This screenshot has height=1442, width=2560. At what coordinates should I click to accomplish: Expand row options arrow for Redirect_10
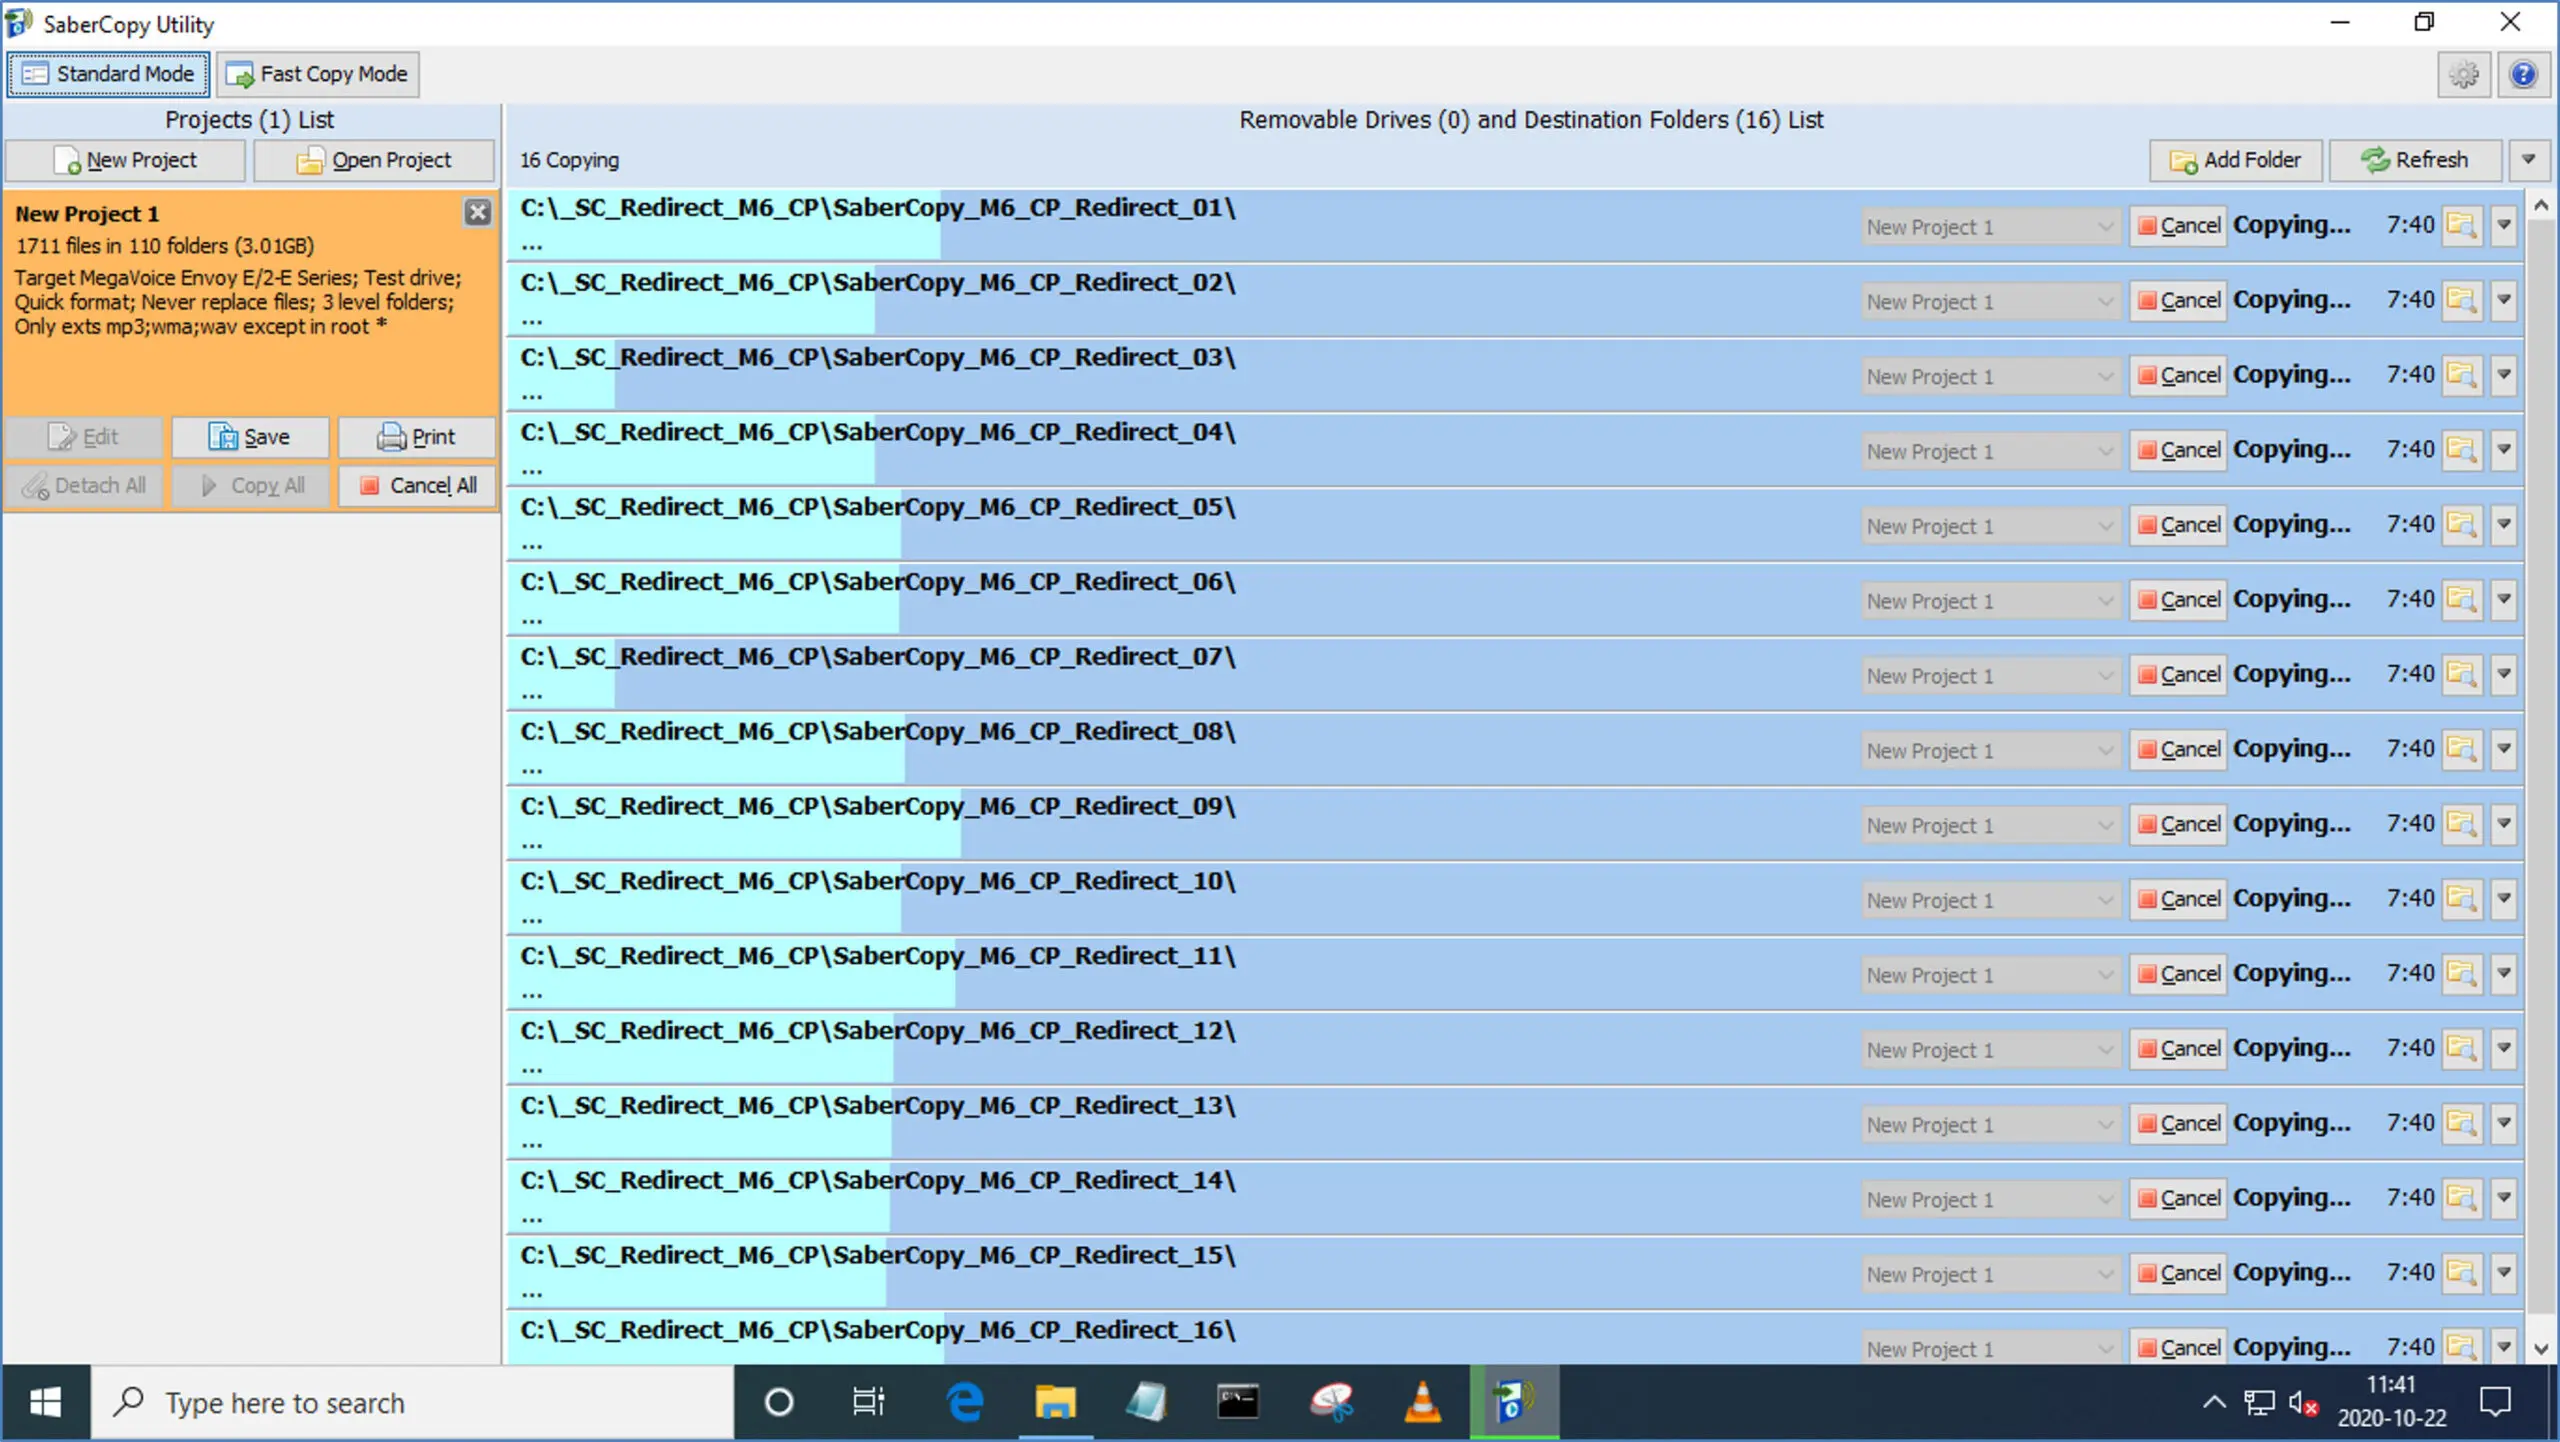coord(2504,899)
